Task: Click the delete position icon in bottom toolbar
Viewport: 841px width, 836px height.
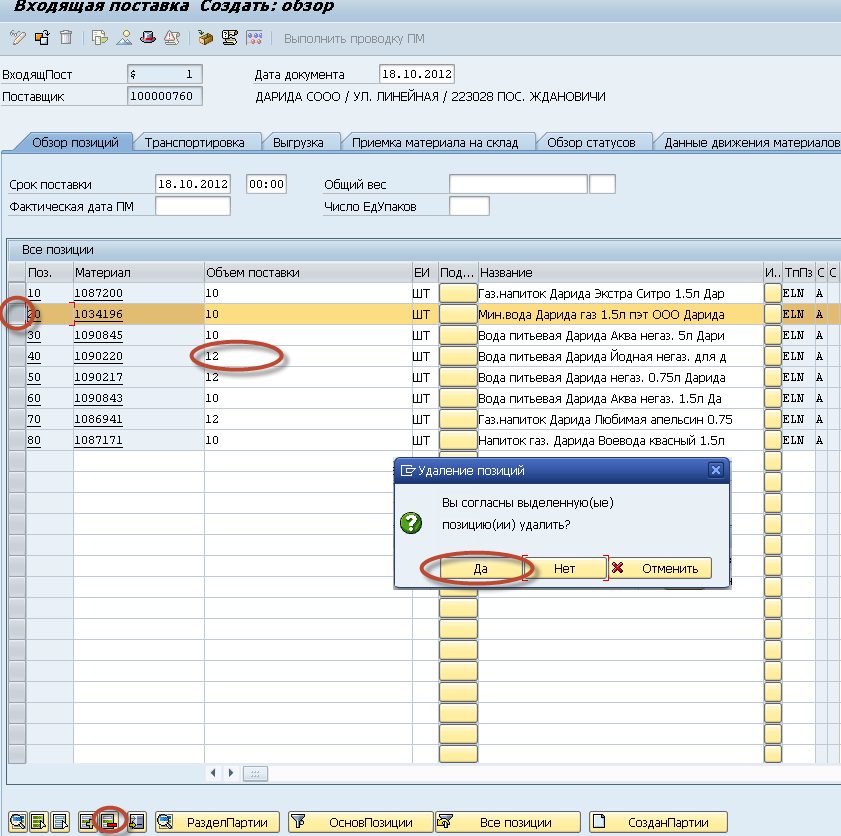Action: (x=109, y=822)
